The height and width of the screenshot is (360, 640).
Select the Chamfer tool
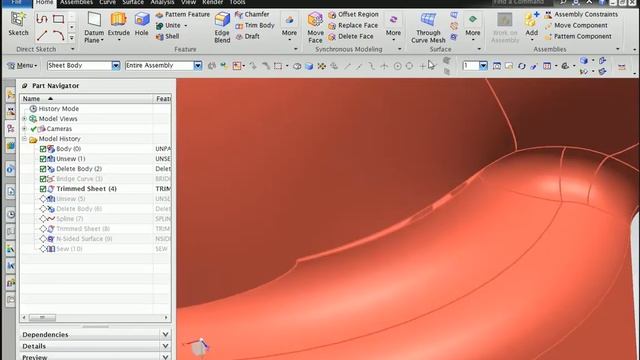coord(252,14)
